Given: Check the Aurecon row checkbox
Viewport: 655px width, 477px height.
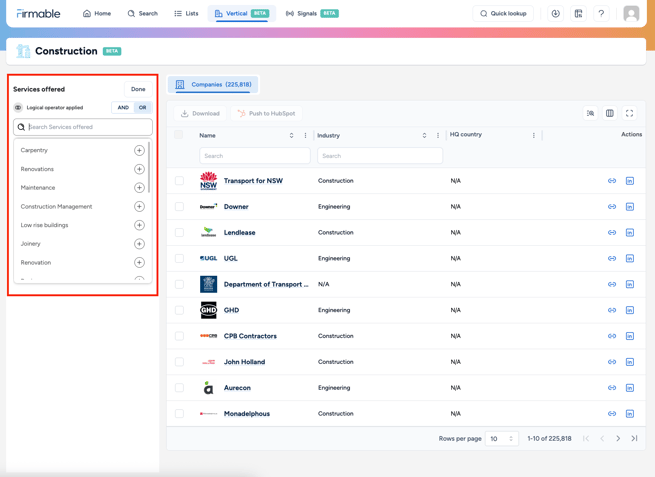Looking at the screenshot, I should tap(179, 388).
